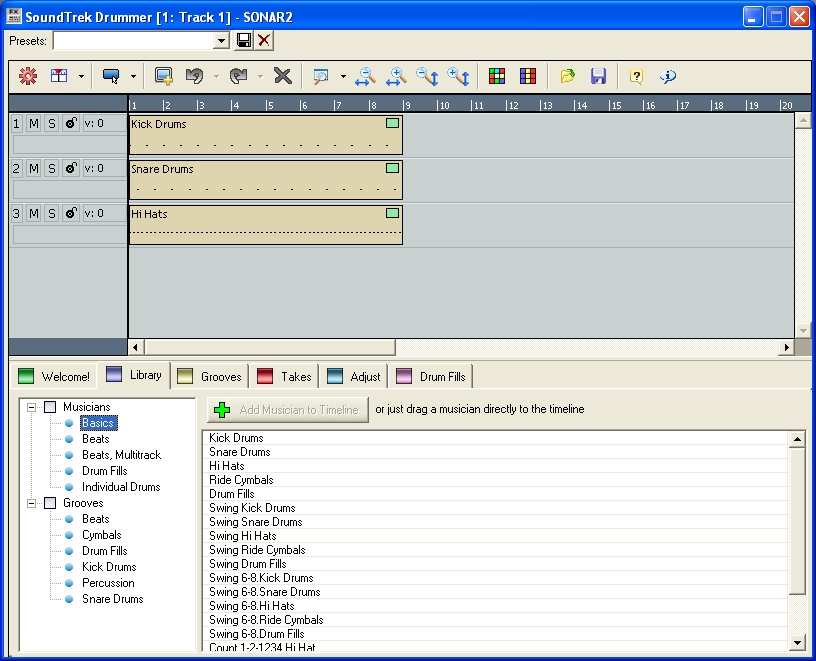Solo track 1 Kick Drums
Viewport: 816px width, 661px height.
[52, 124]
